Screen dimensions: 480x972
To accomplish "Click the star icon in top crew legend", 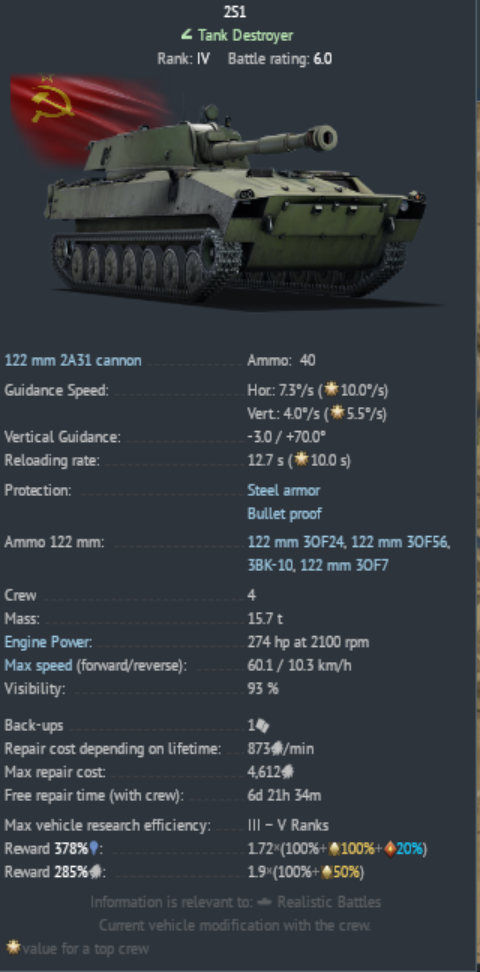I will 13,948.
